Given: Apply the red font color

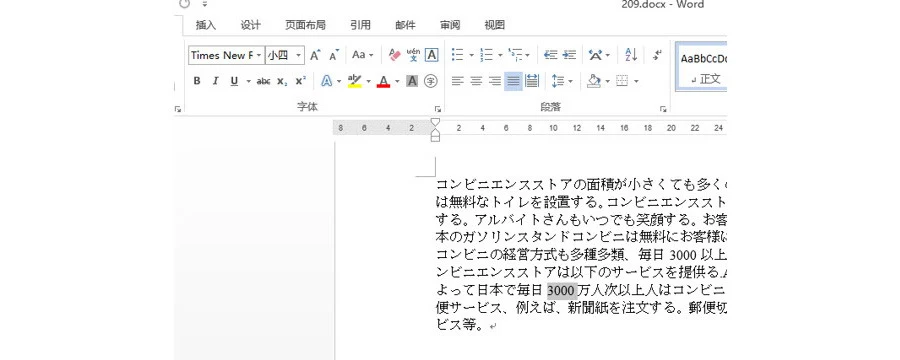Looking at the screenshot, I should 383,82.
